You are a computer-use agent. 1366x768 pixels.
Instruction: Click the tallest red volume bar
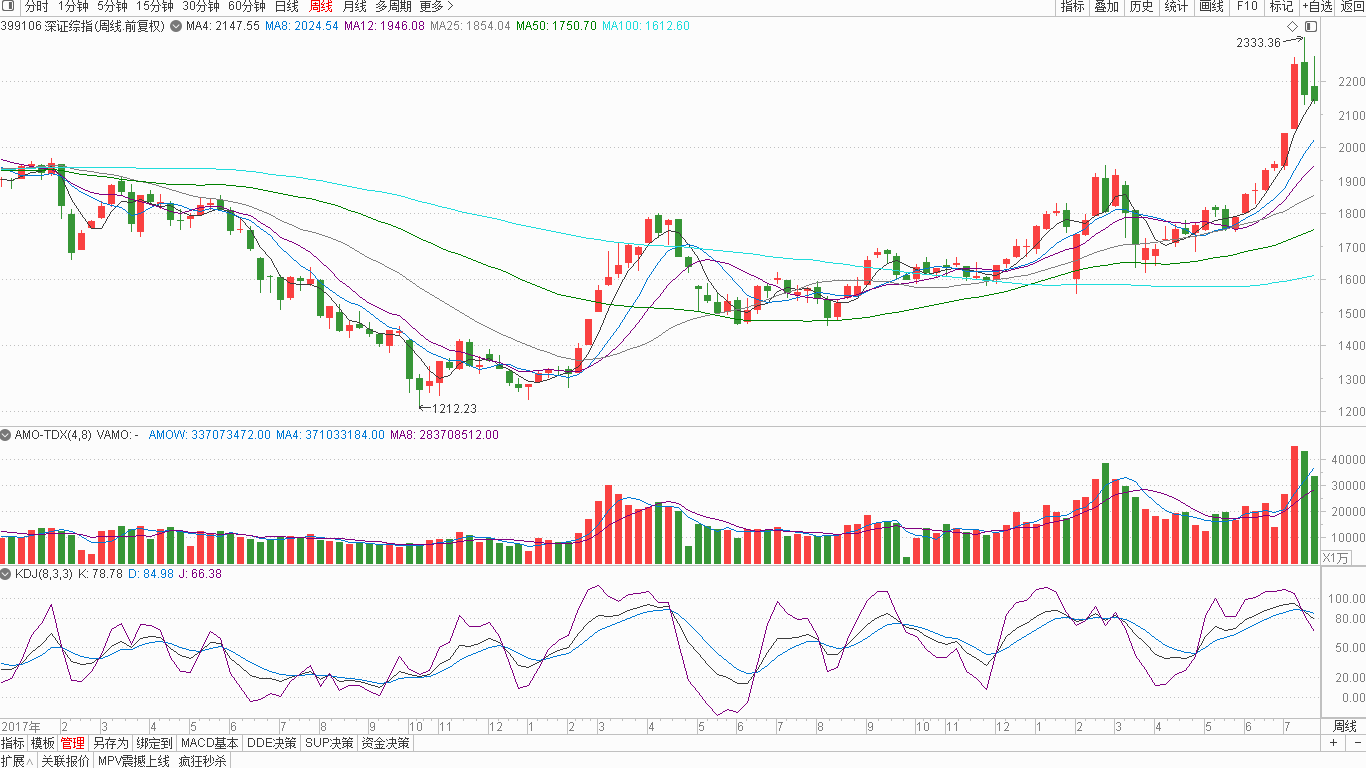[x=1294, y=505]
